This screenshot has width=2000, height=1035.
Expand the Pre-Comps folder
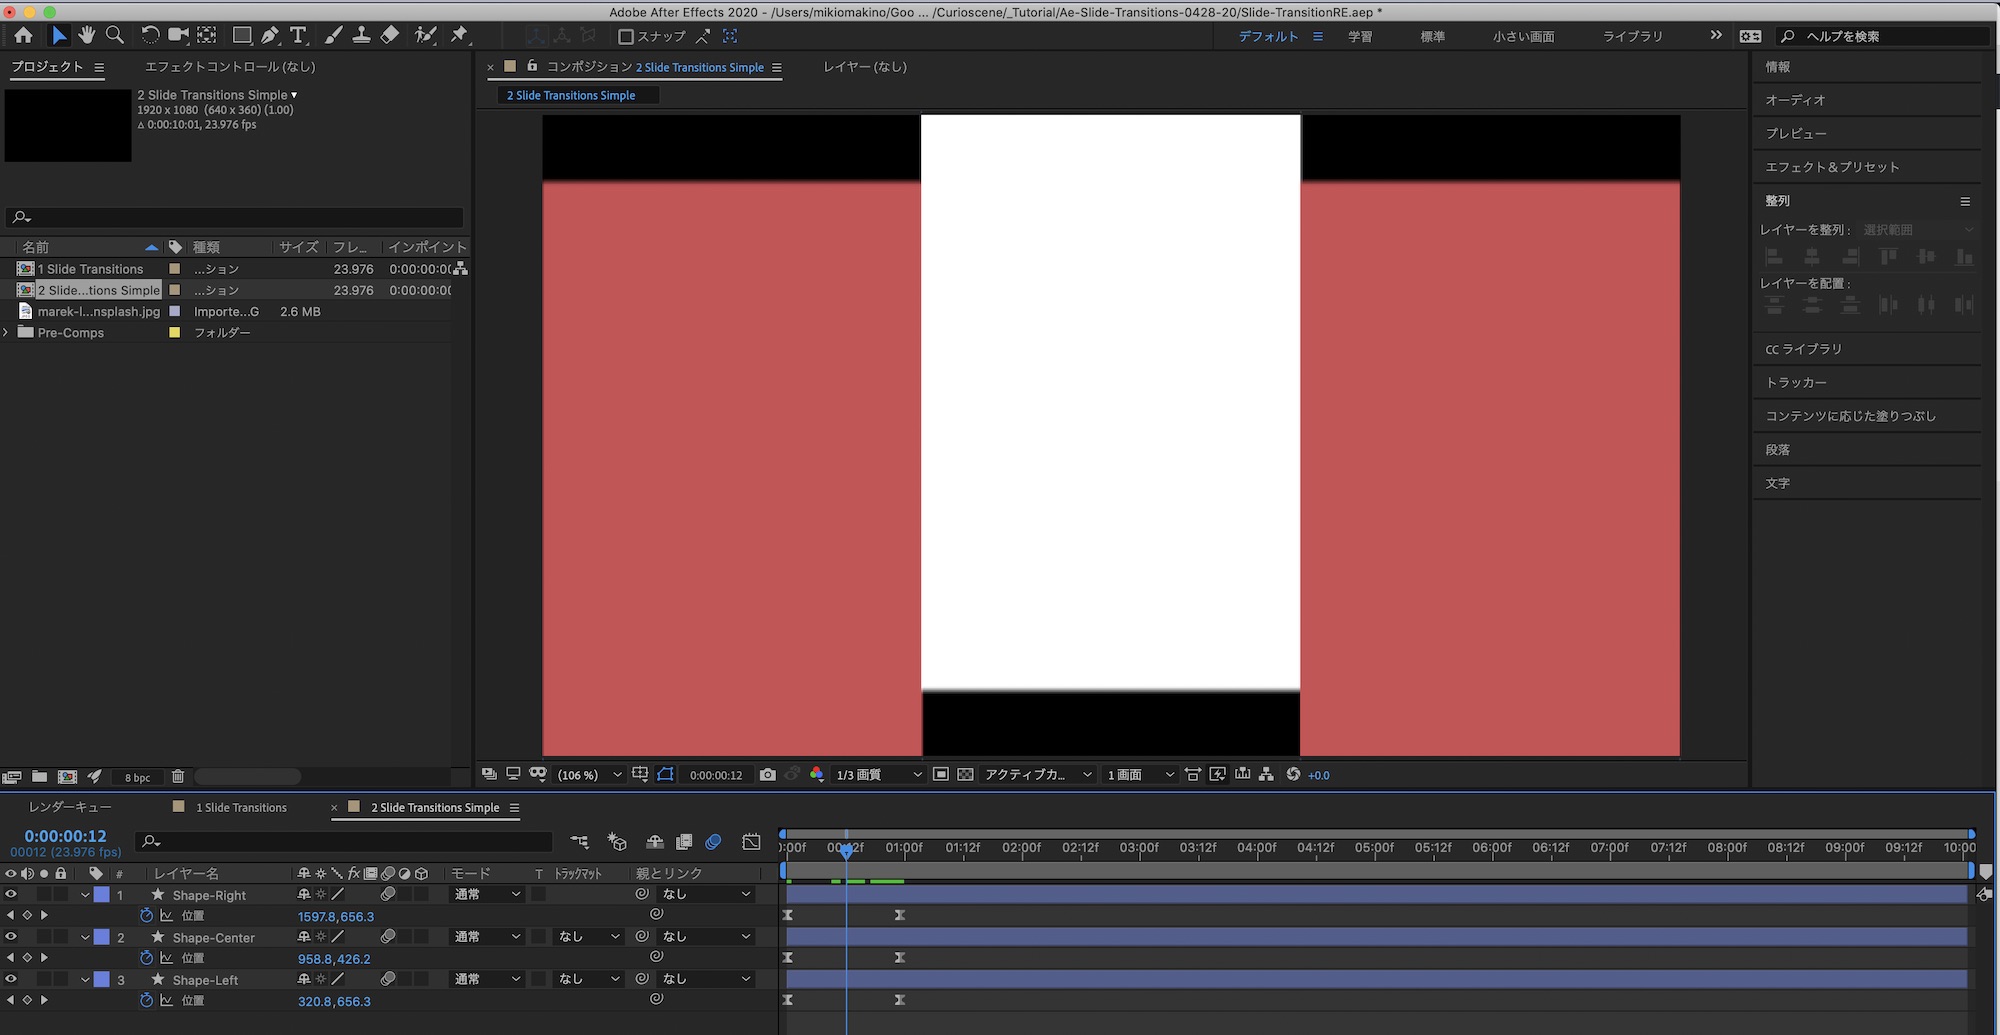tap(7, 333)
